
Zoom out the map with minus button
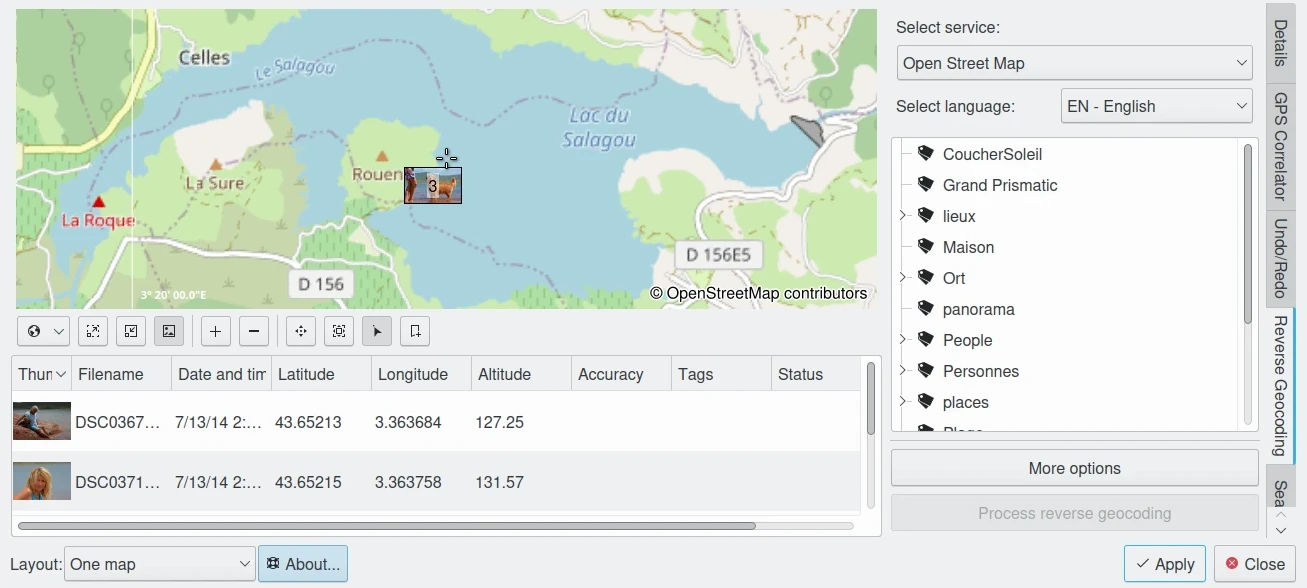tap(254, 331)
